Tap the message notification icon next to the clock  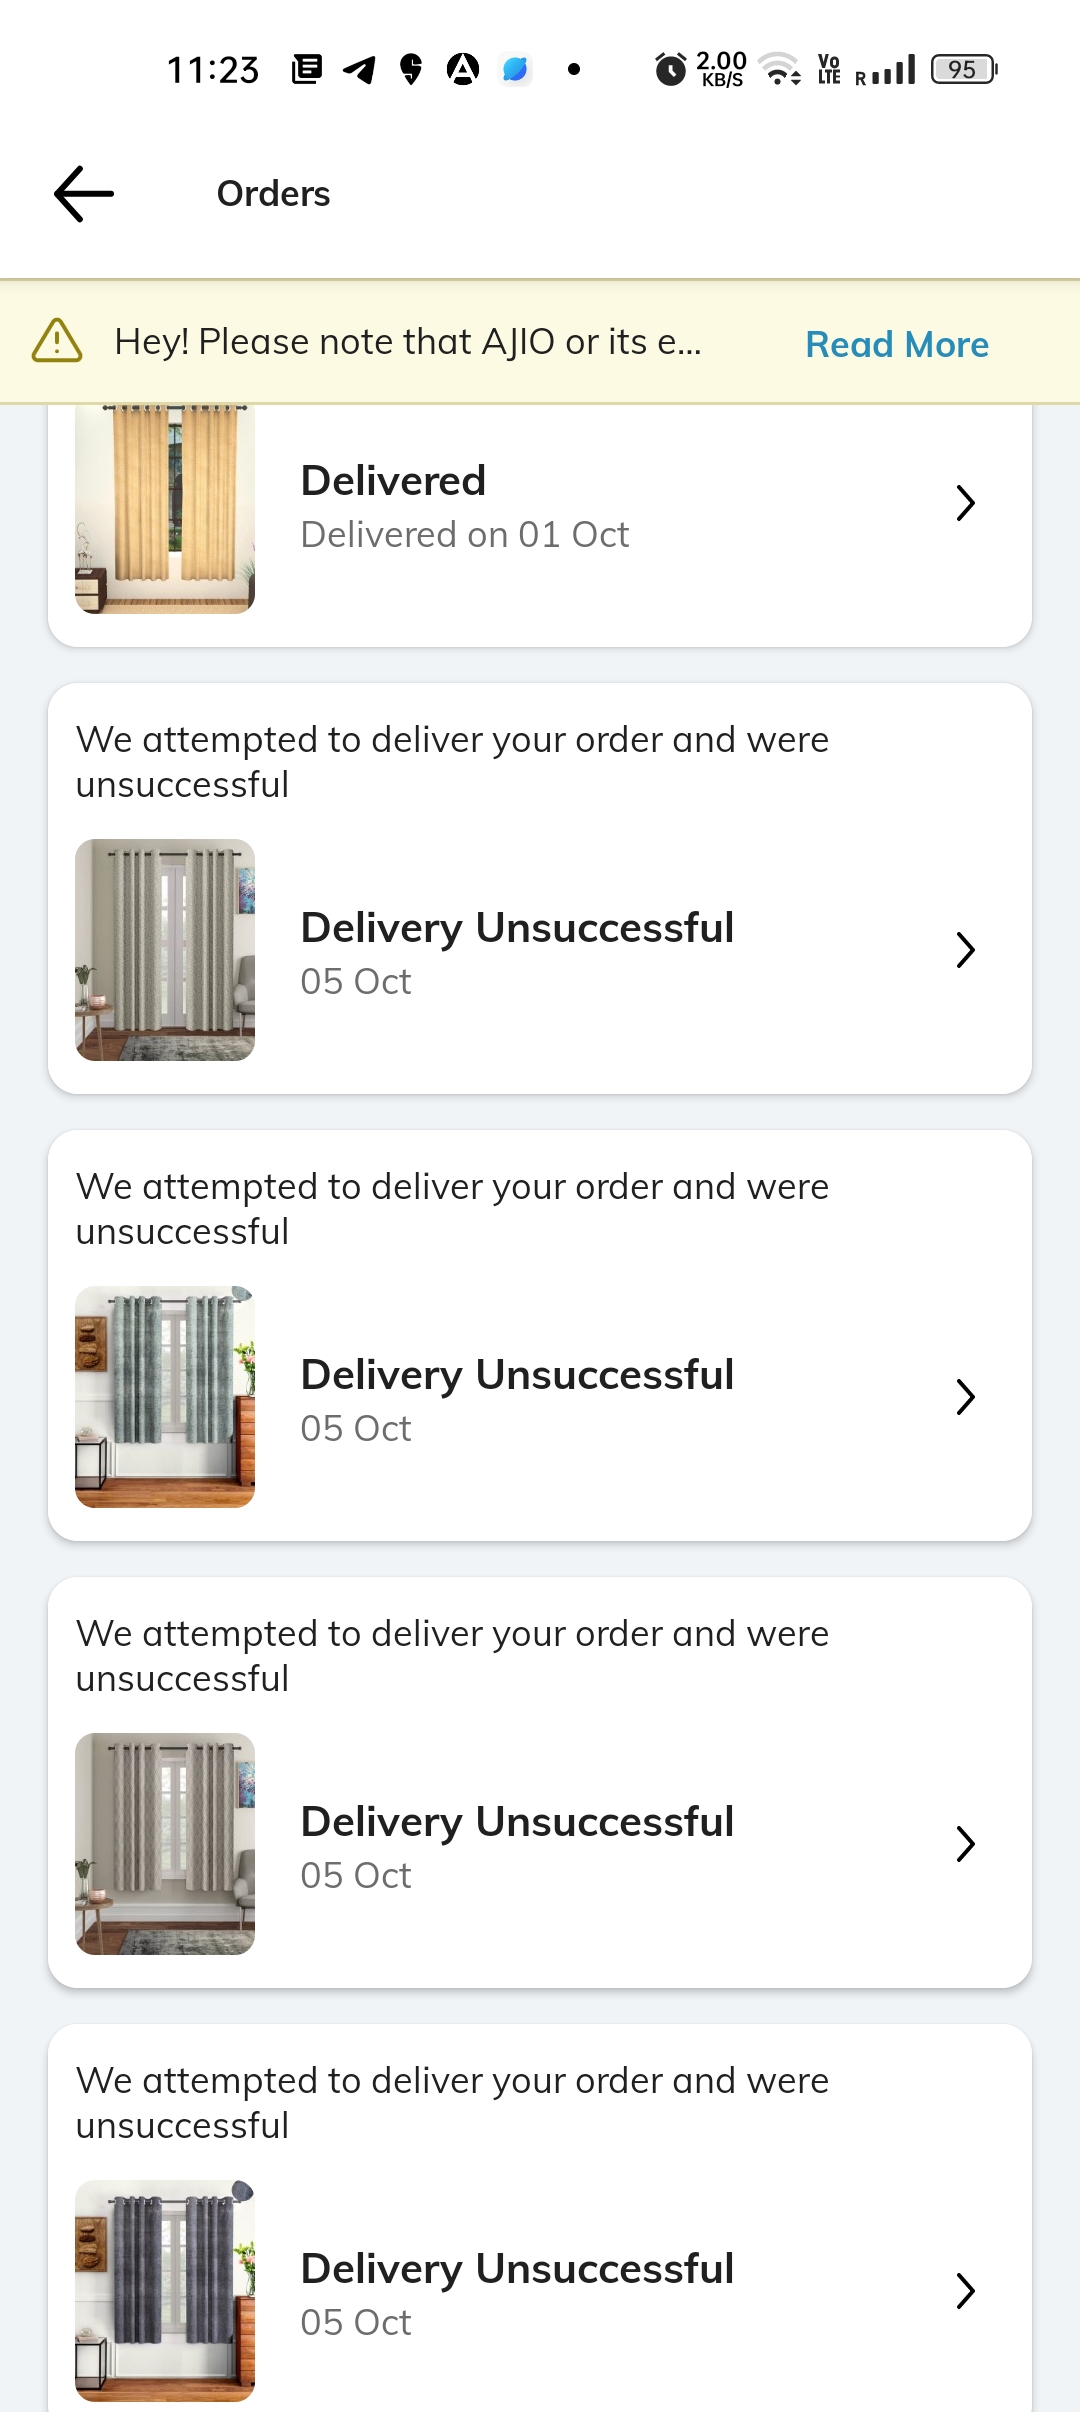307,69
